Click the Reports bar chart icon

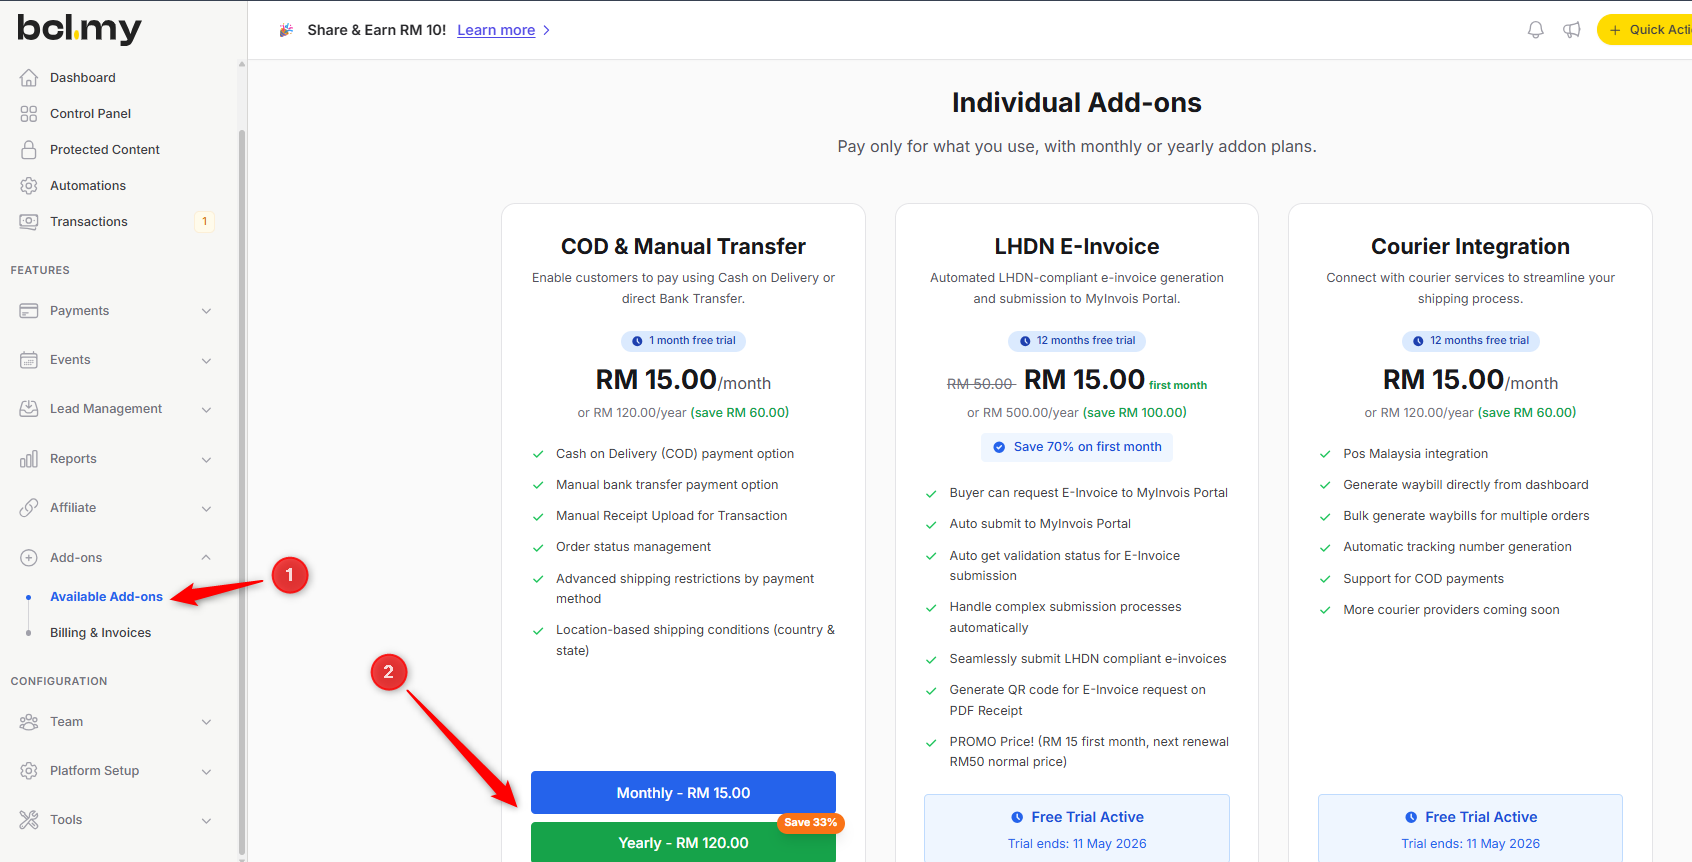(29, 459)
